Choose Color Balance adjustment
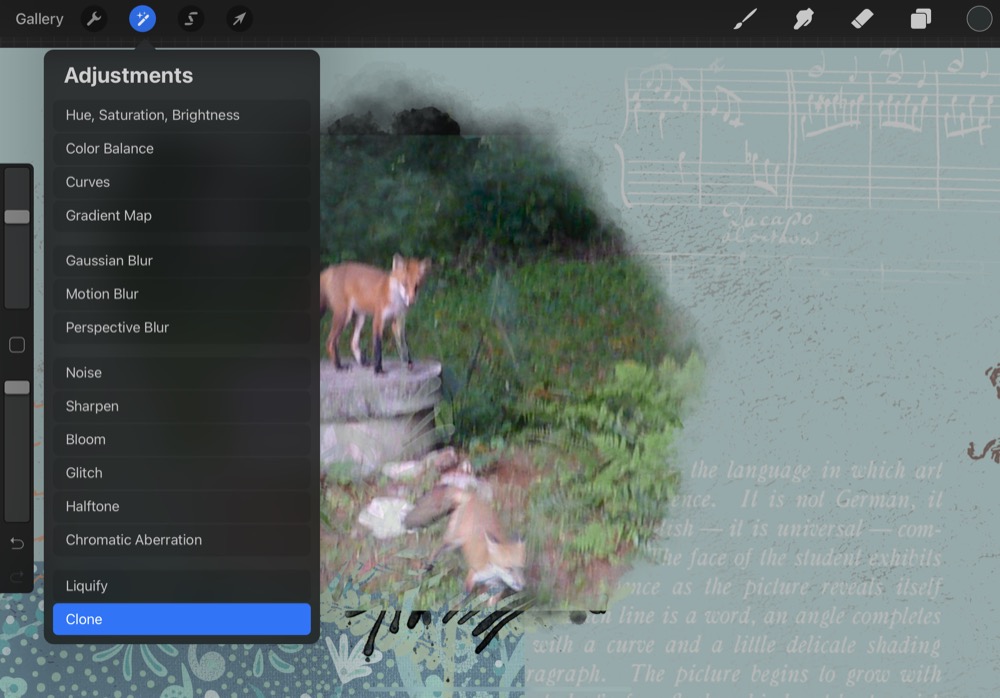The height and width of the screenshot is (698, 1000). pos(182,149)
